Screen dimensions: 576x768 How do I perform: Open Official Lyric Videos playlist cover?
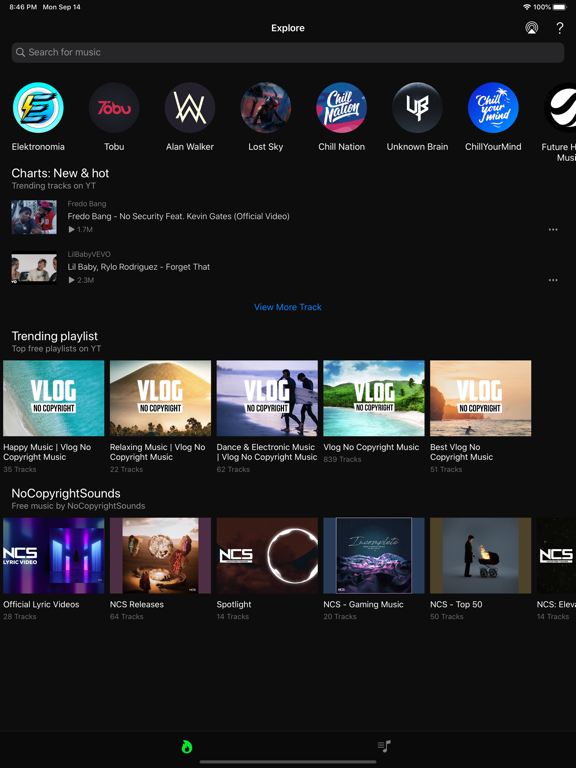(54, 555)
